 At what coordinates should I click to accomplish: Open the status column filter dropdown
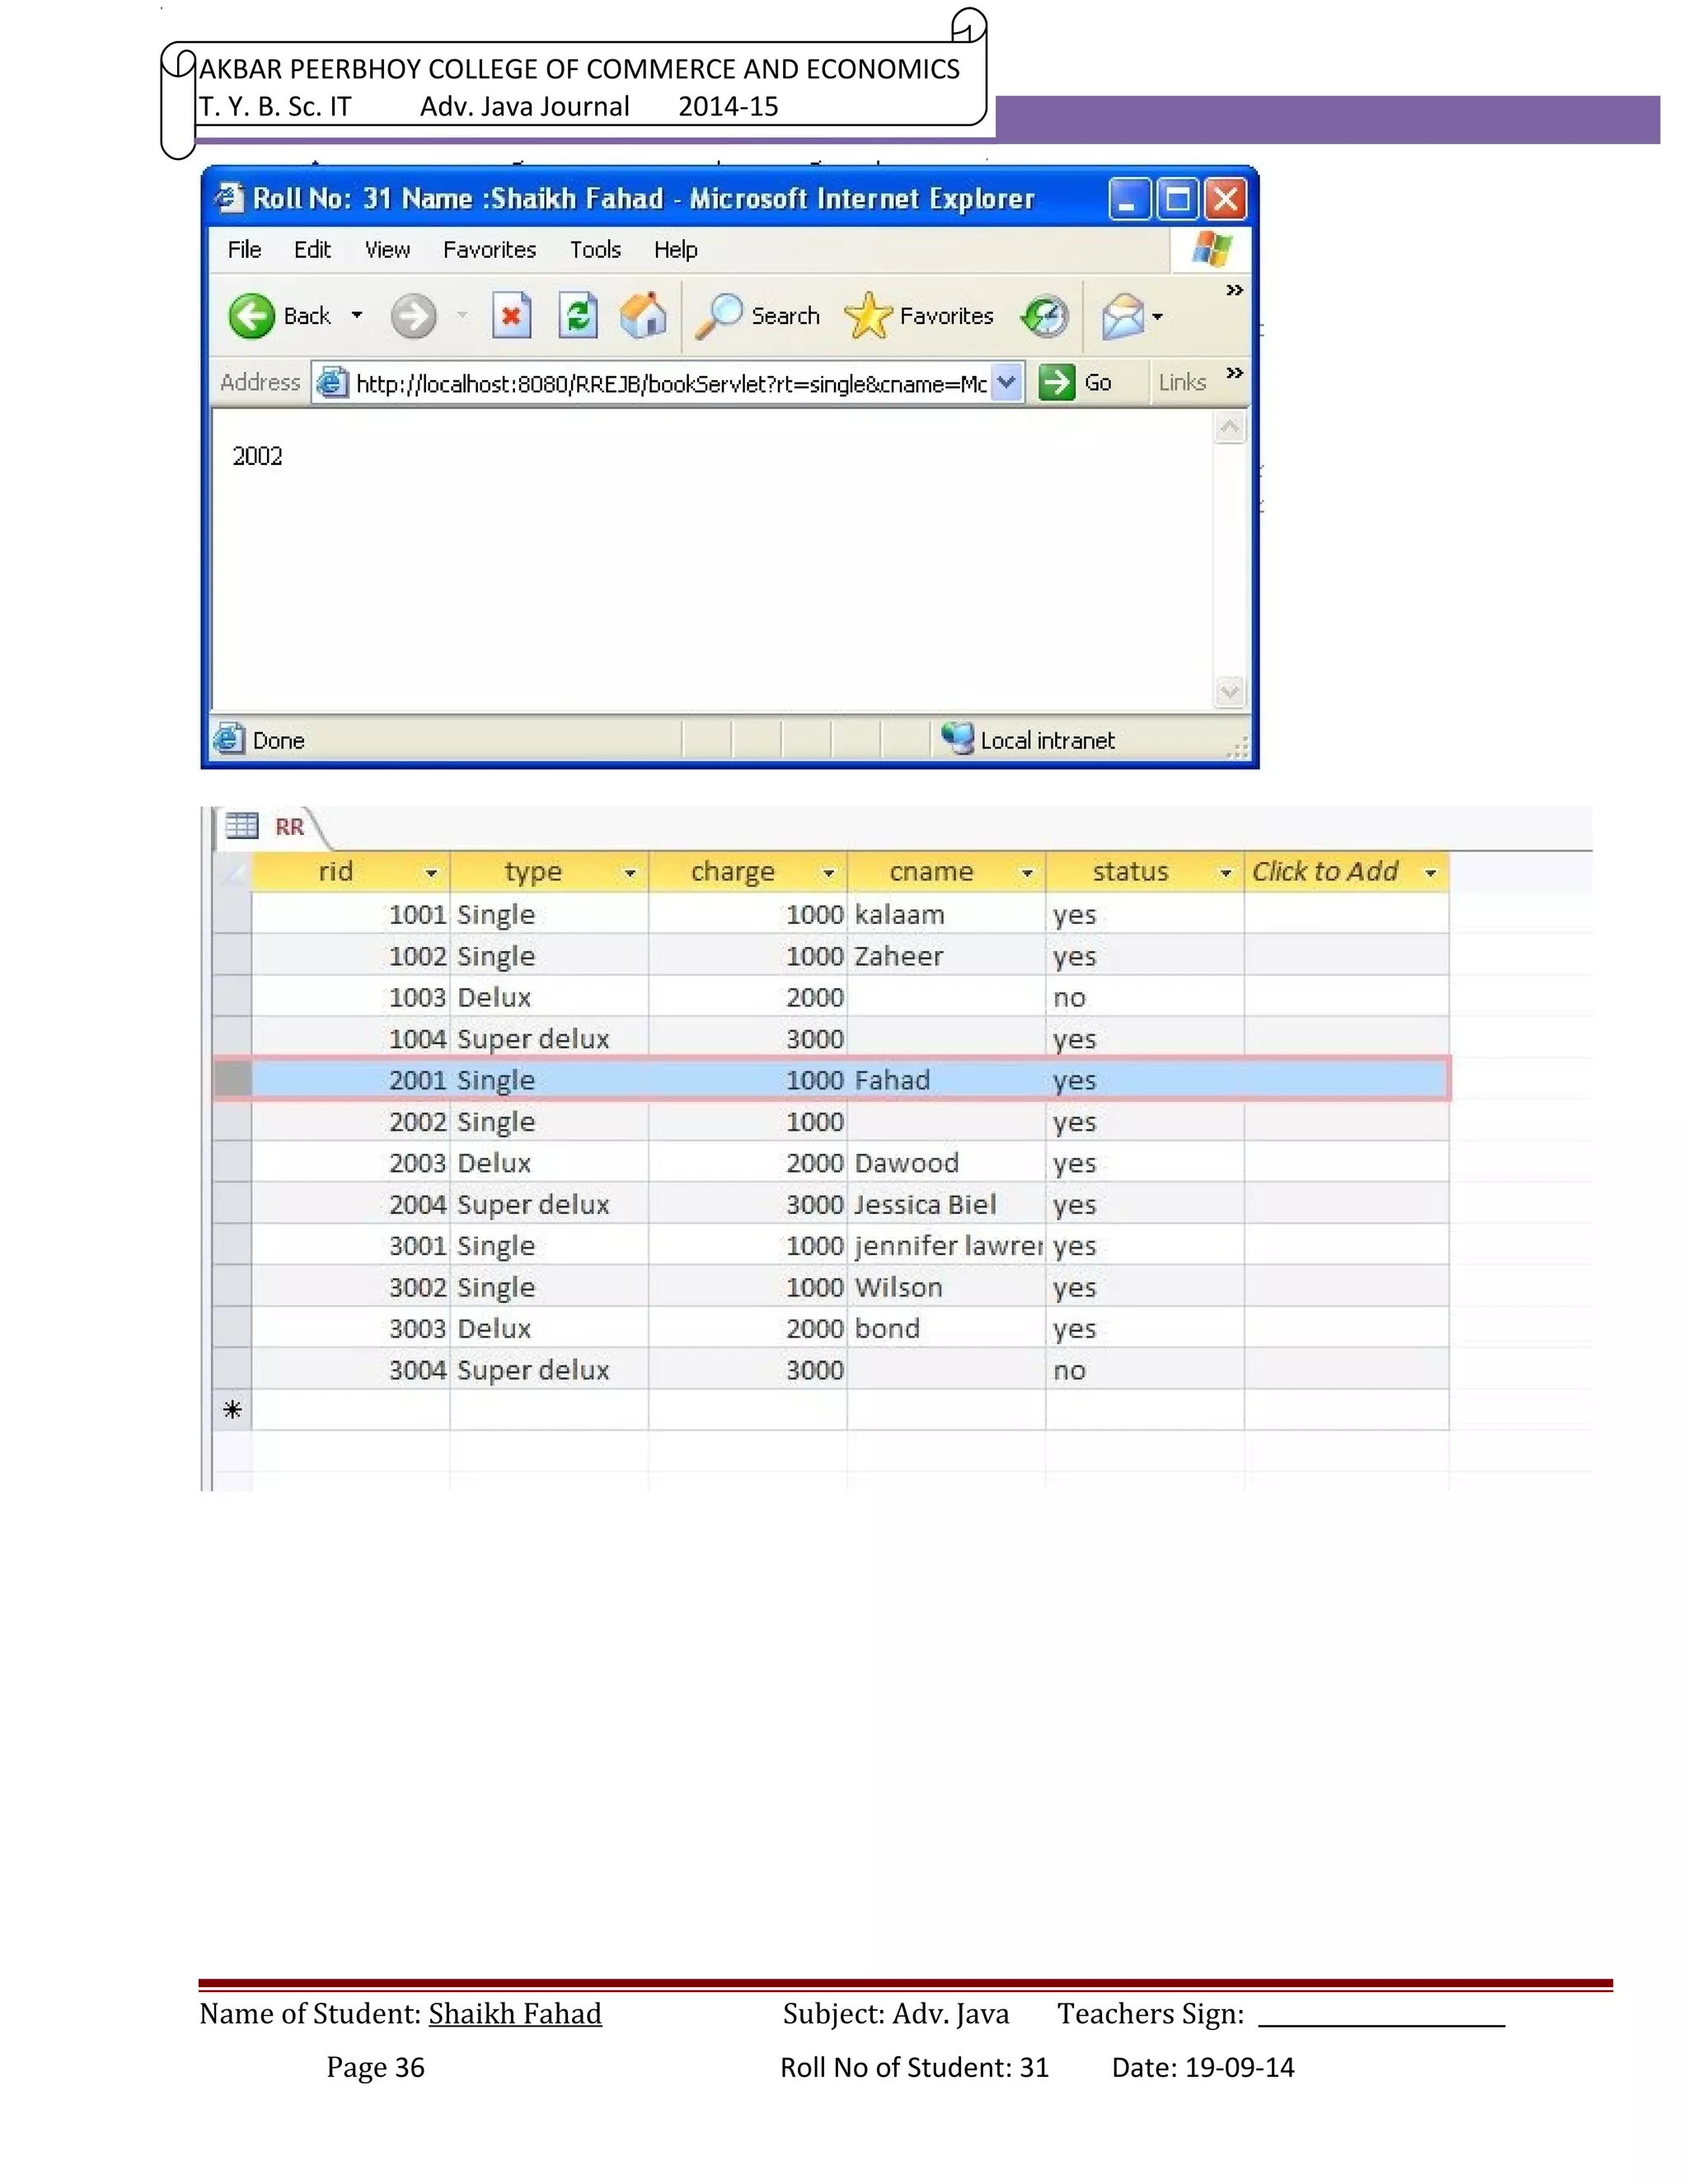coord(1225,873)
